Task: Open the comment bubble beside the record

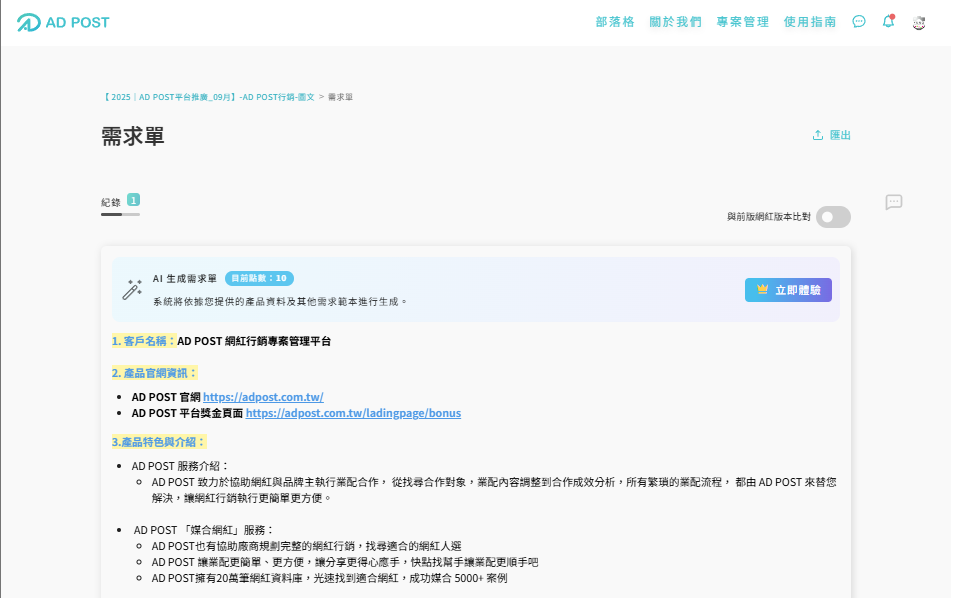Action: (893, 202)
